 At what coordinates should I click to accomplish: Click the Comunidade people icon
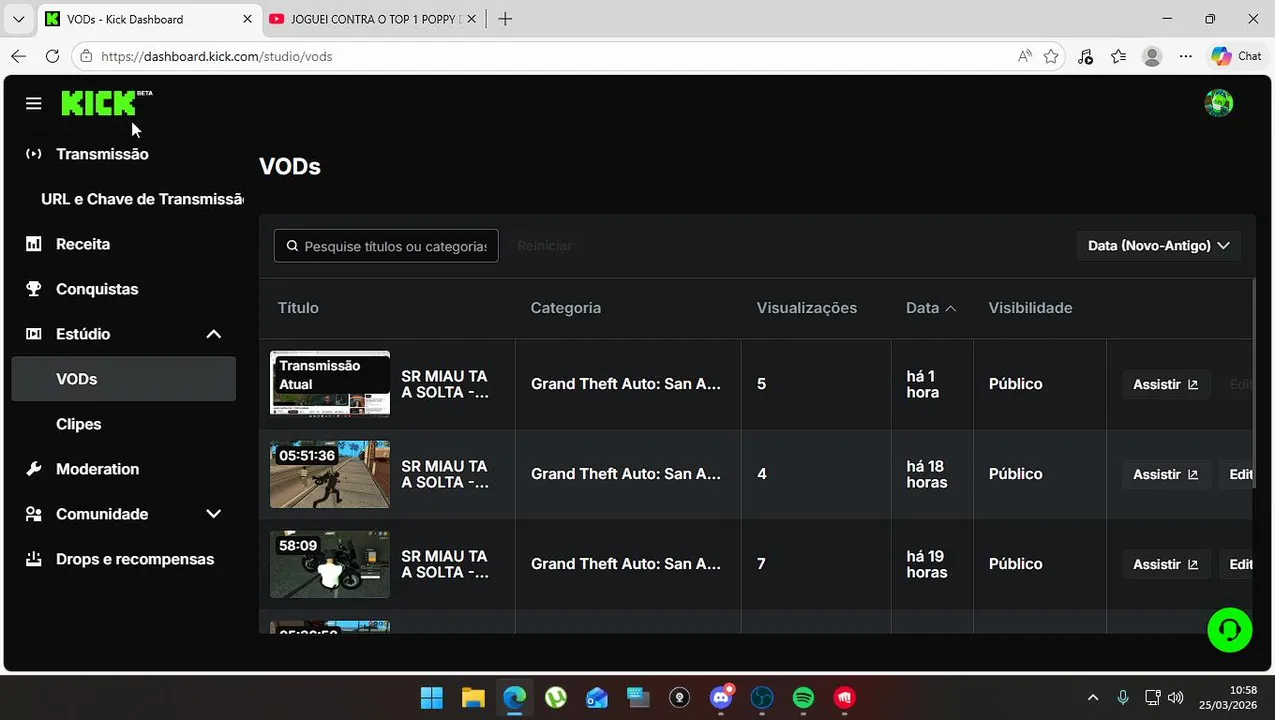(x=34, y=514)
